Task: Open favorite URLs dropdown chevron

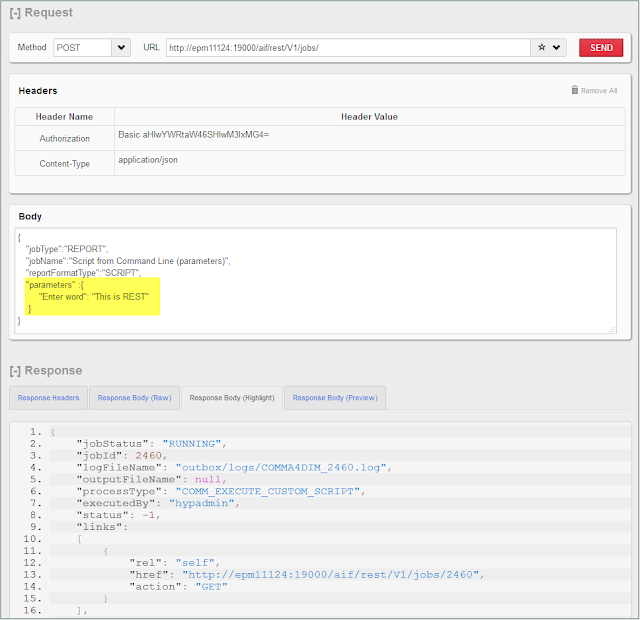Action: tap(556, 47)
